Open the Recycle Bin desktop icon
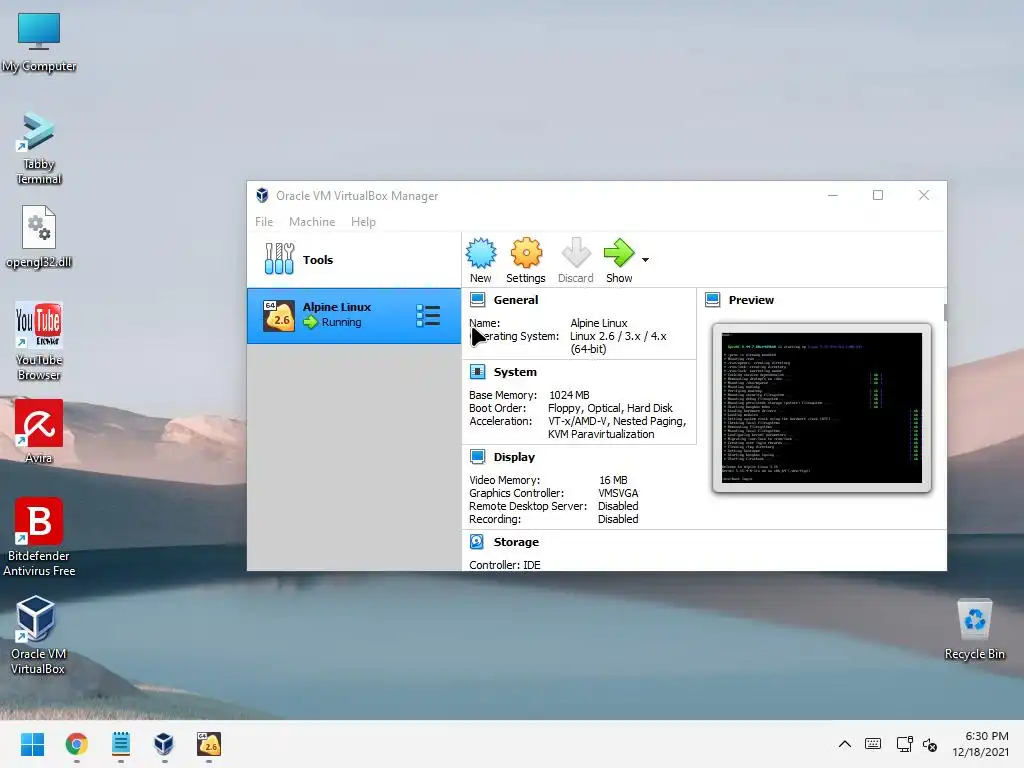Image resolution: width=1024 pixels, height=768 pixels. 974,630
